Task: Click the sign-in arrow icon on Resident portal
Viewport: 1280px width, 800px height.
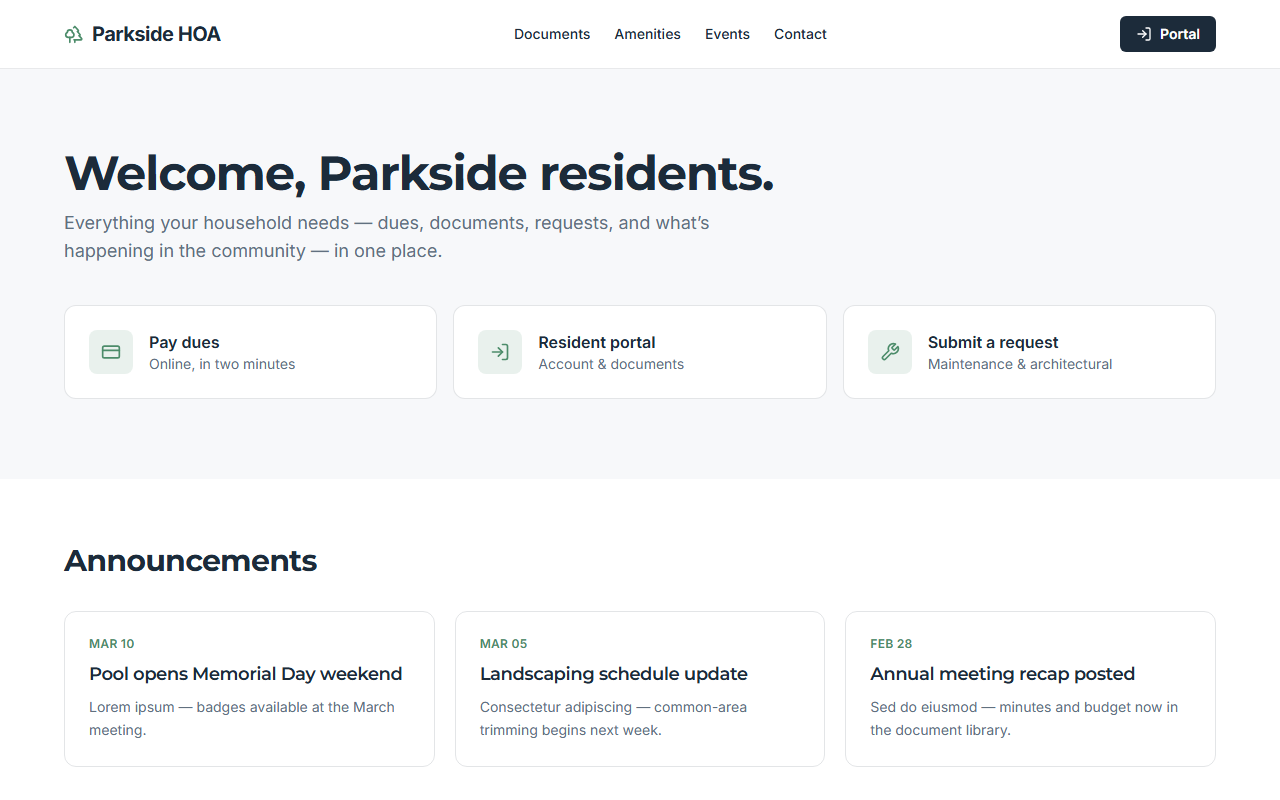Action: (x=500, y=352)
